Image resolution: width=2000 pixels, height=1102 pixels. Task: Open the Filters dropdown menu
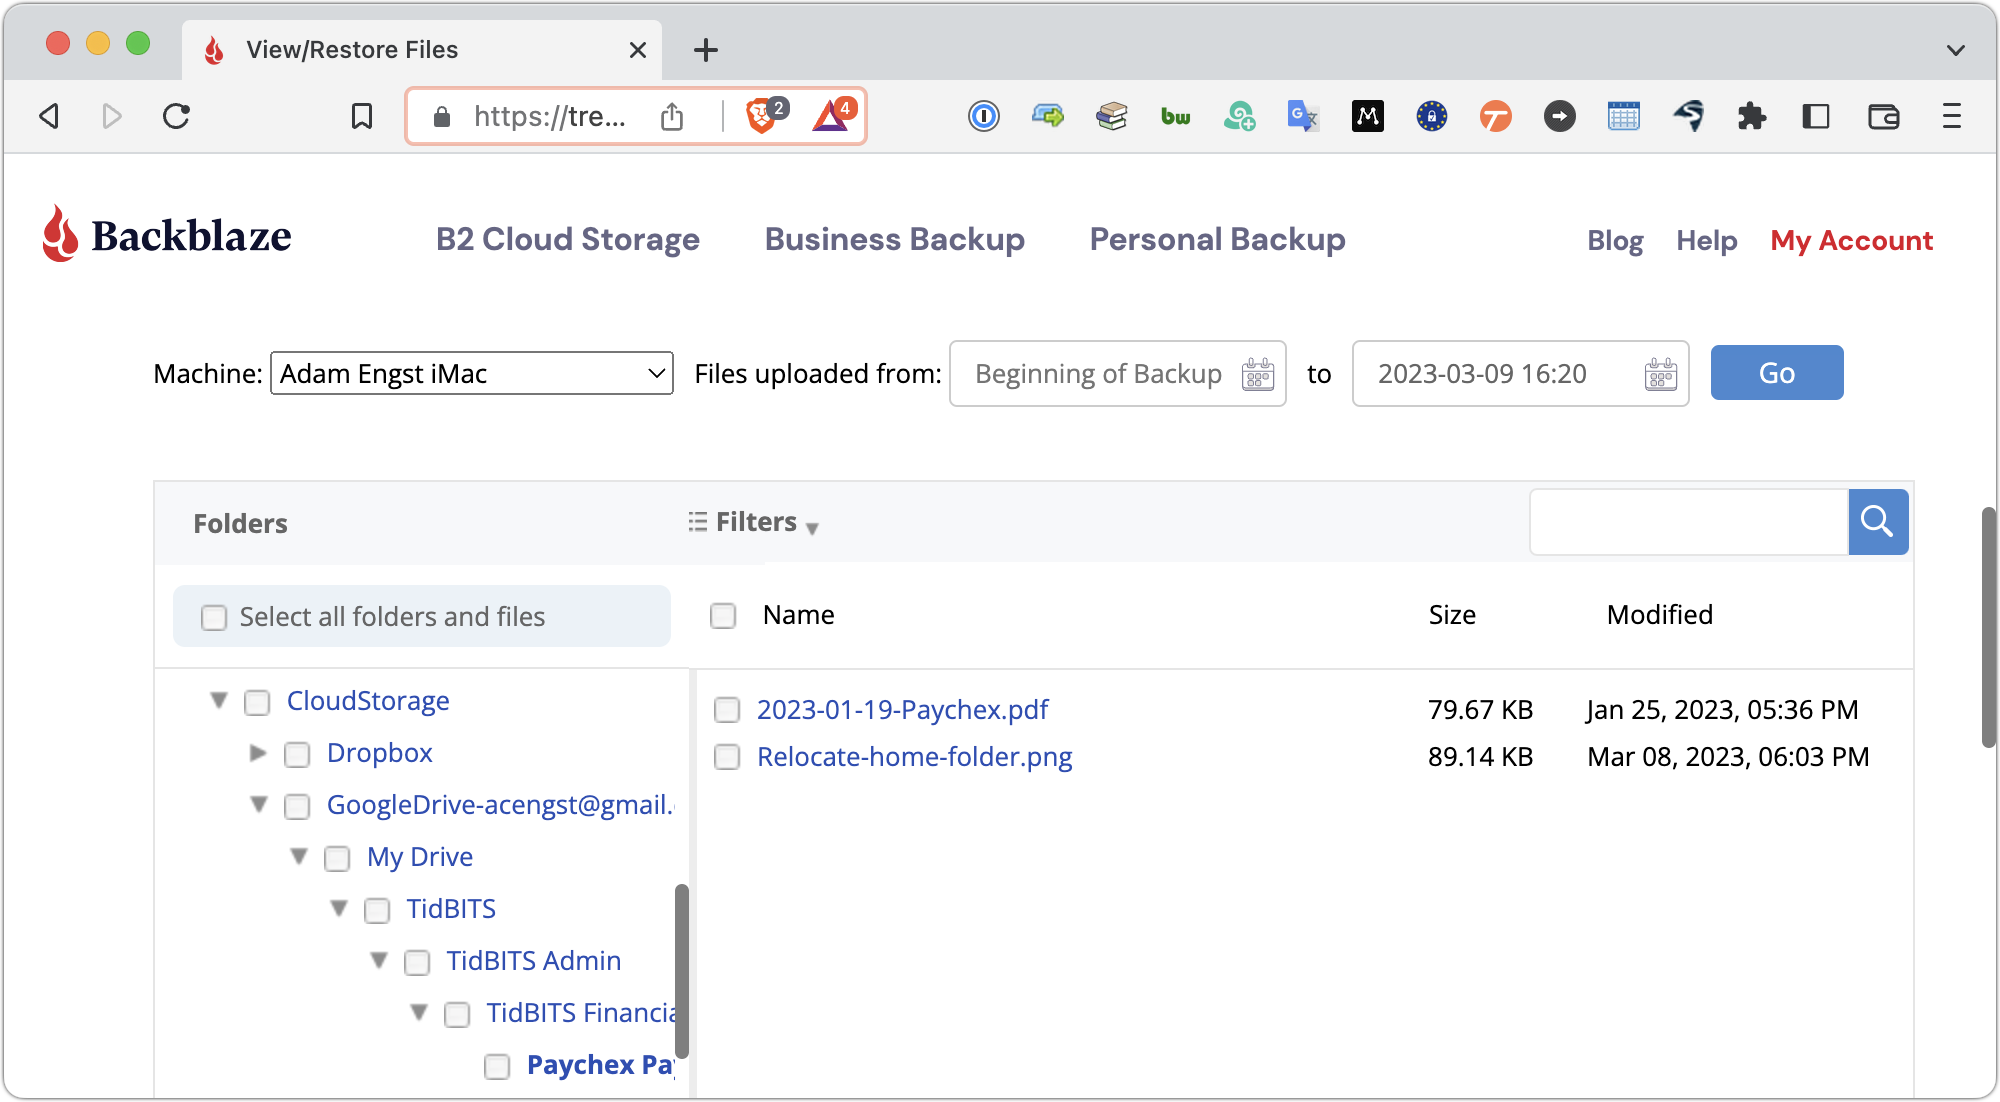click(x=754, y=522)
